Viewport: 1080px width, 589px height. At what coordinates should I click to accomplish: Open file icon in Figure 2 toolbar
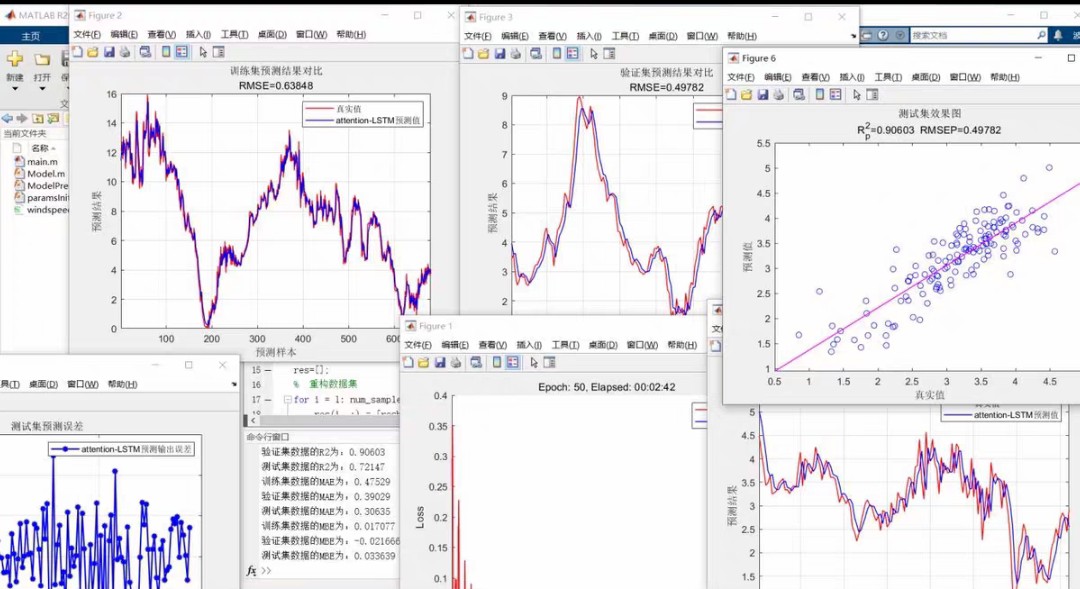(x=93, y=52)
